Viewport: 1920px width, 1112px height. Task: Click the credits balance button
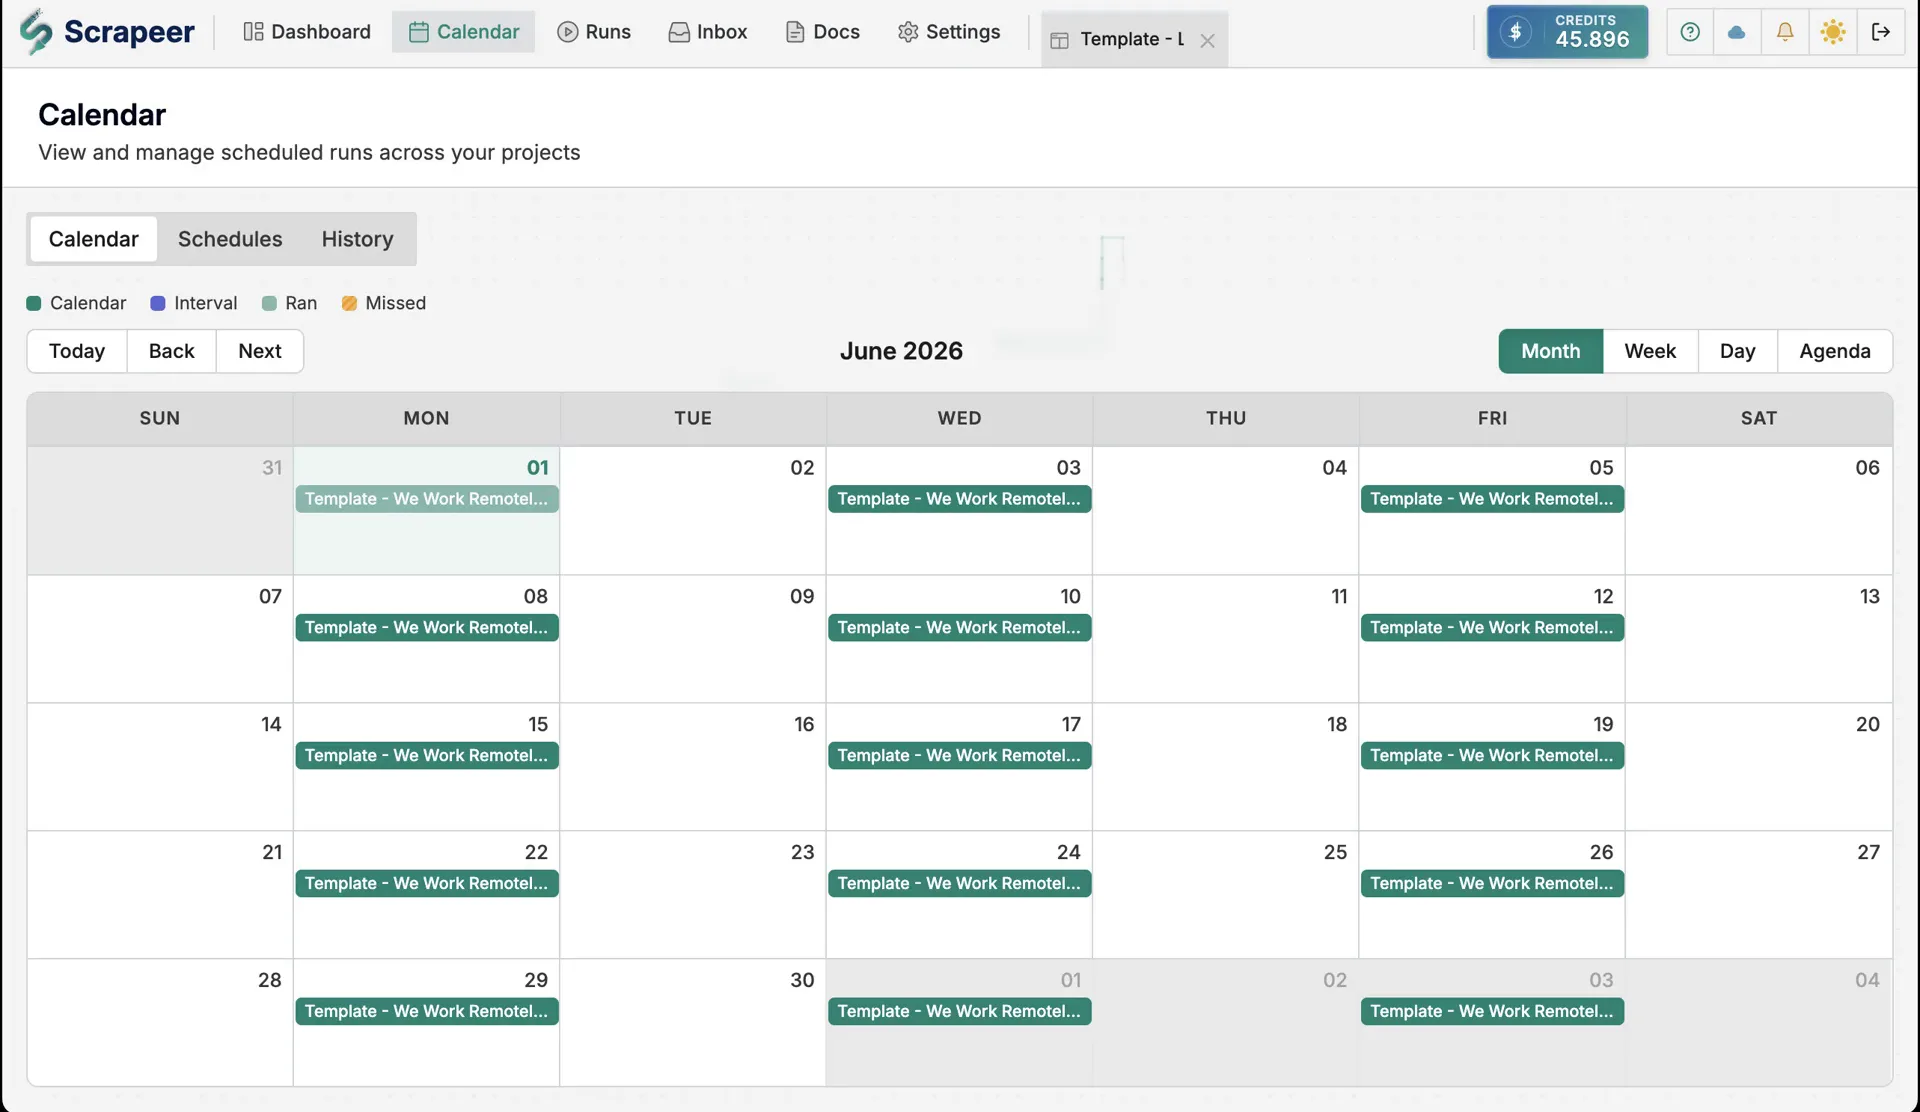(1567, 32)
